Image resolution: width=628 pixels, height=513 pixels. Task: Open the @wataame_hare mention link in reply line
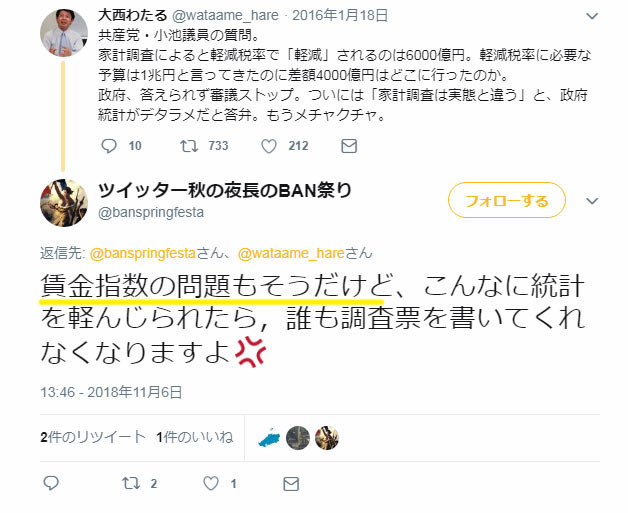pyautogui.click(x=291, y=253)
